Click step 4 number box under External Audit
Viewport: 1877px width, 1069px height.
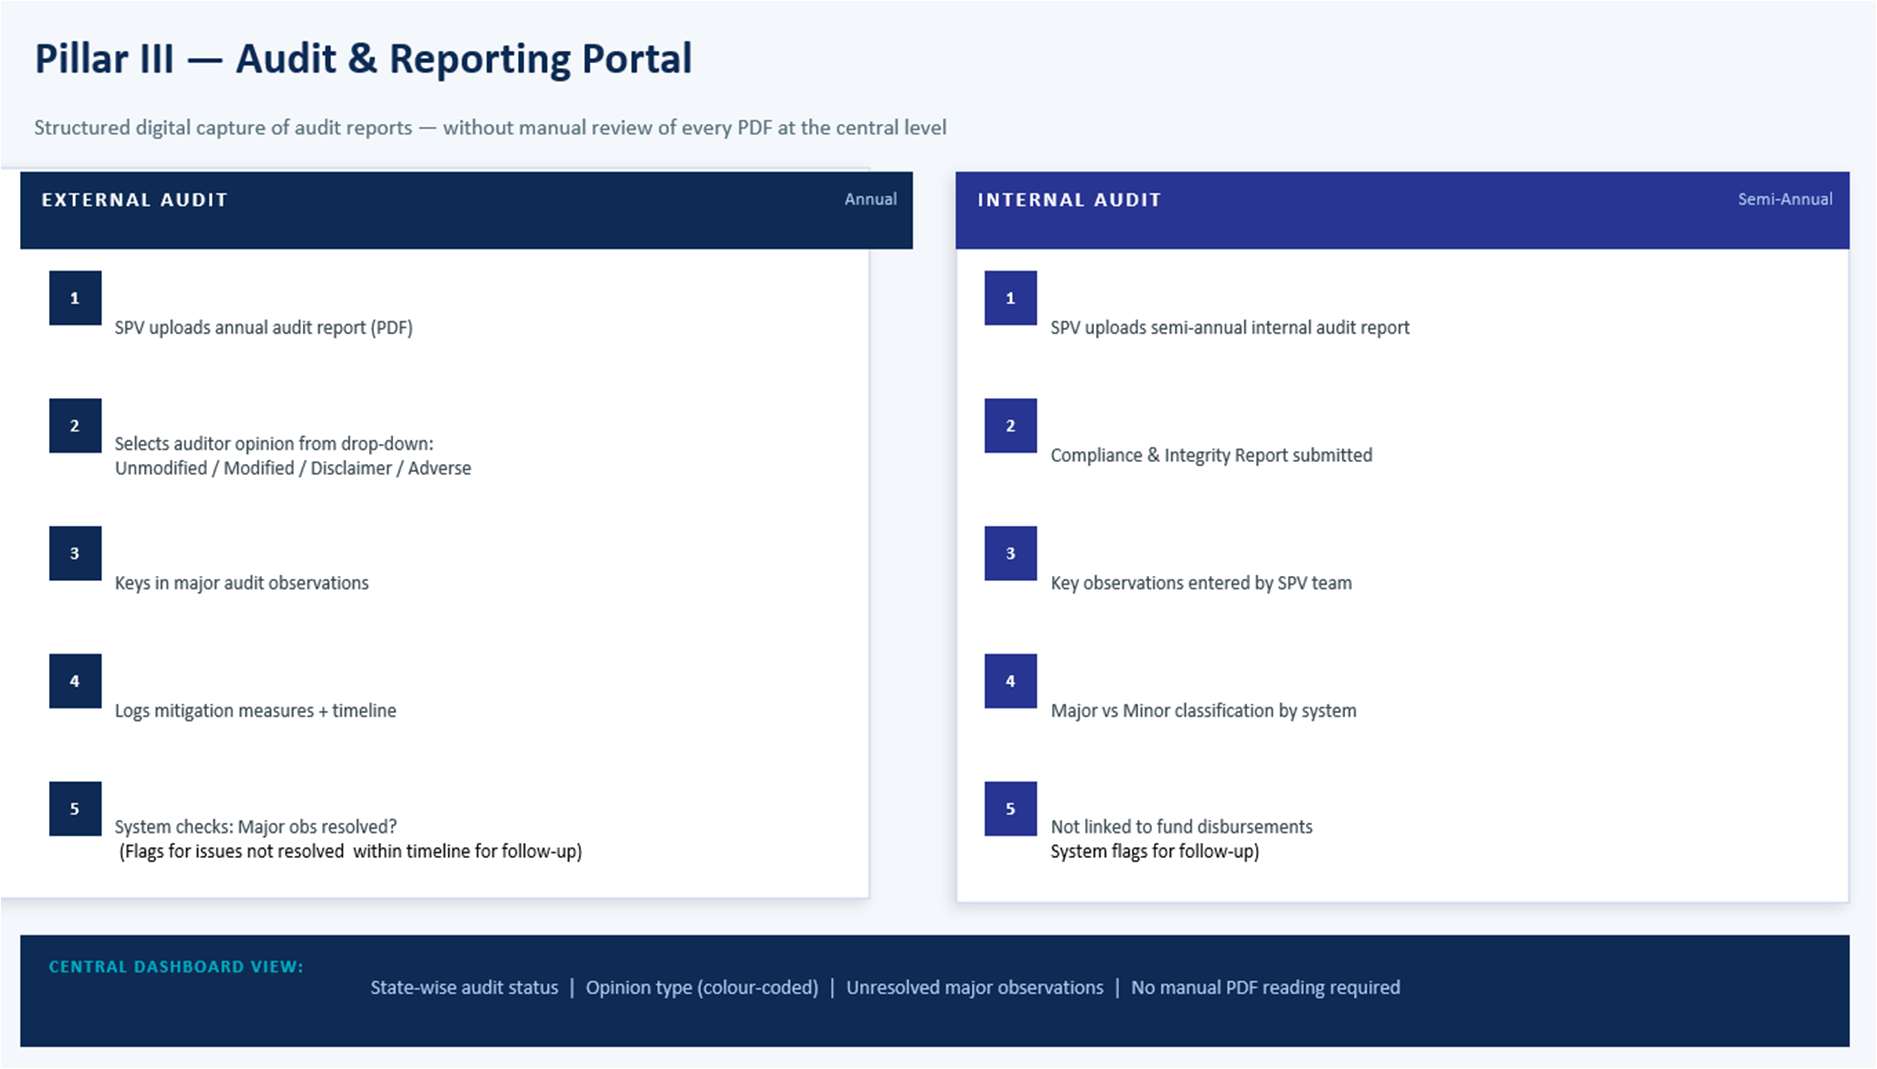(75, 681)
